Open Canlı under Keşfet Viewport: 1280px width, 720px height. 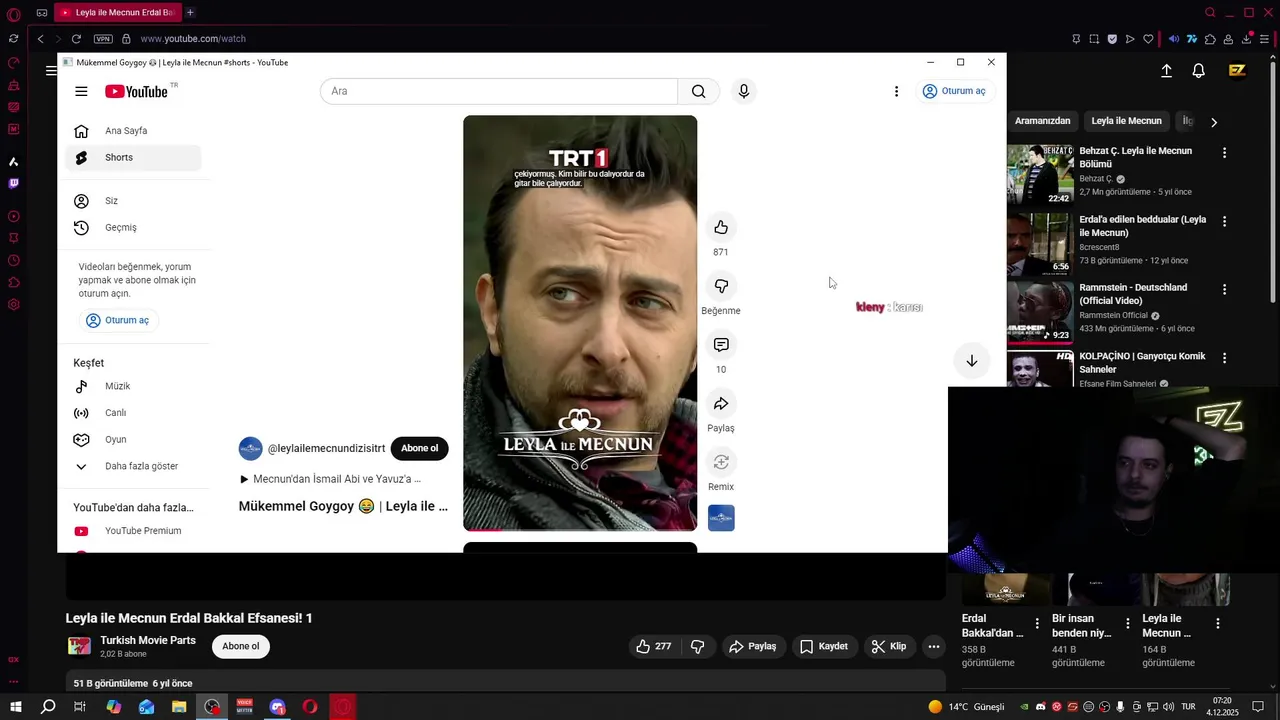(133, 413)
